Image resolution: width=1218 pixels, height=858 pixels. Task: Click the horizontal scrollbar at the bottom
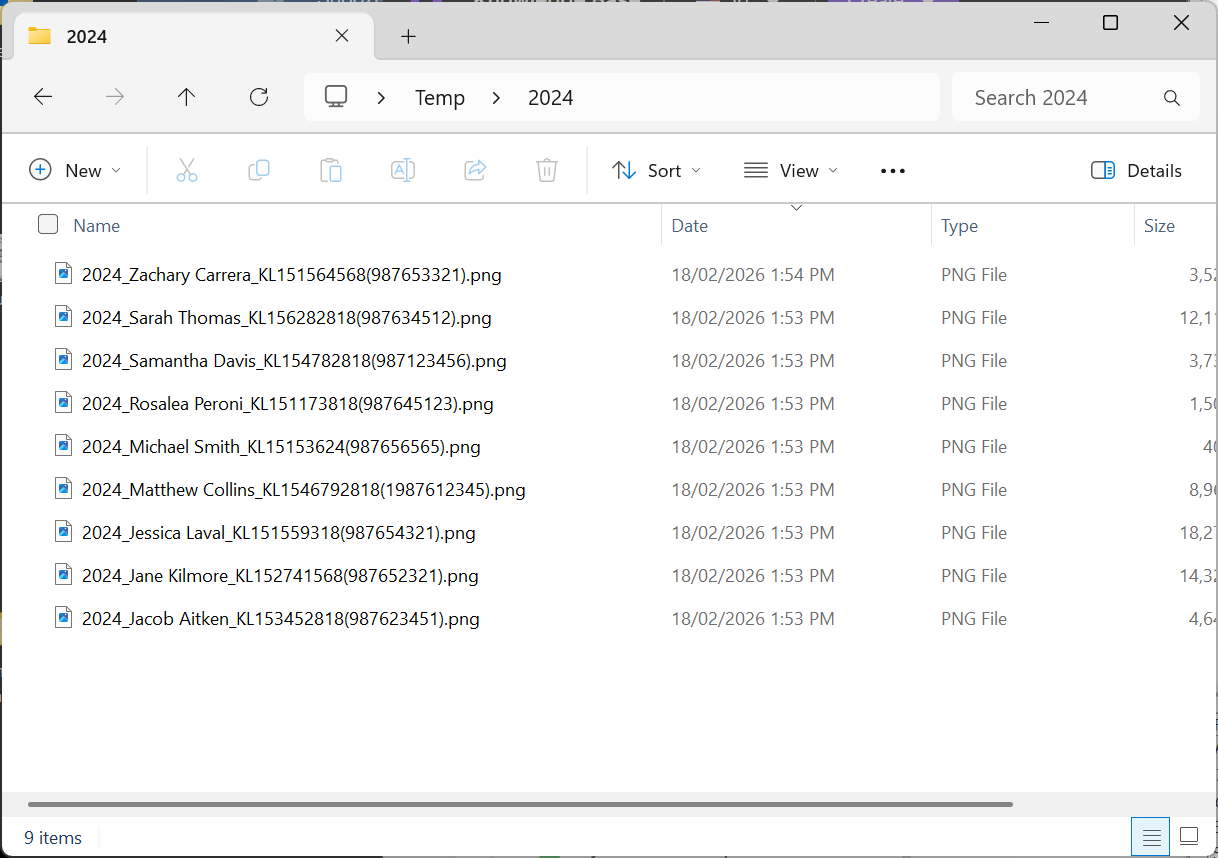point(520,804)
